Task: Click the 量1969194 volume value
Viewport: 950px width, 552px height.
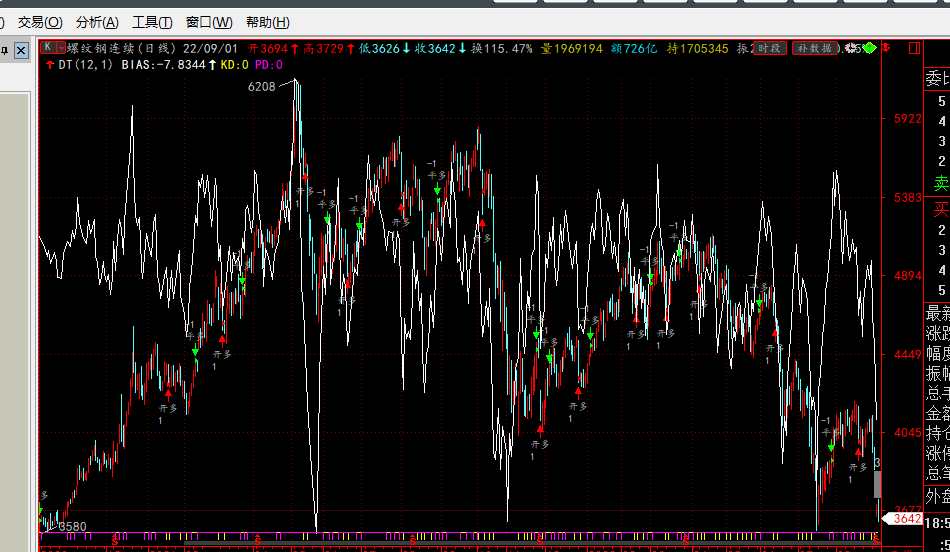Action: tap(571, 48)
